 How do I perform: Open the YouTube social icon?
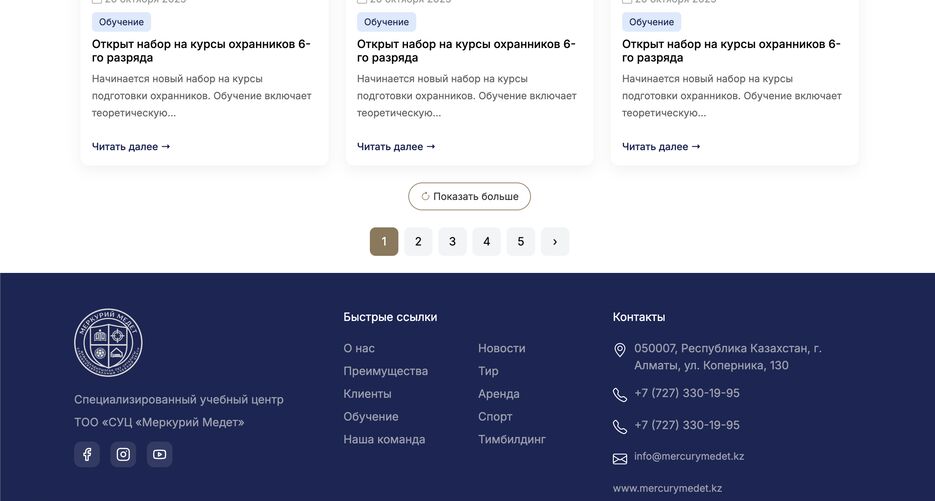[x=159, y=455]
